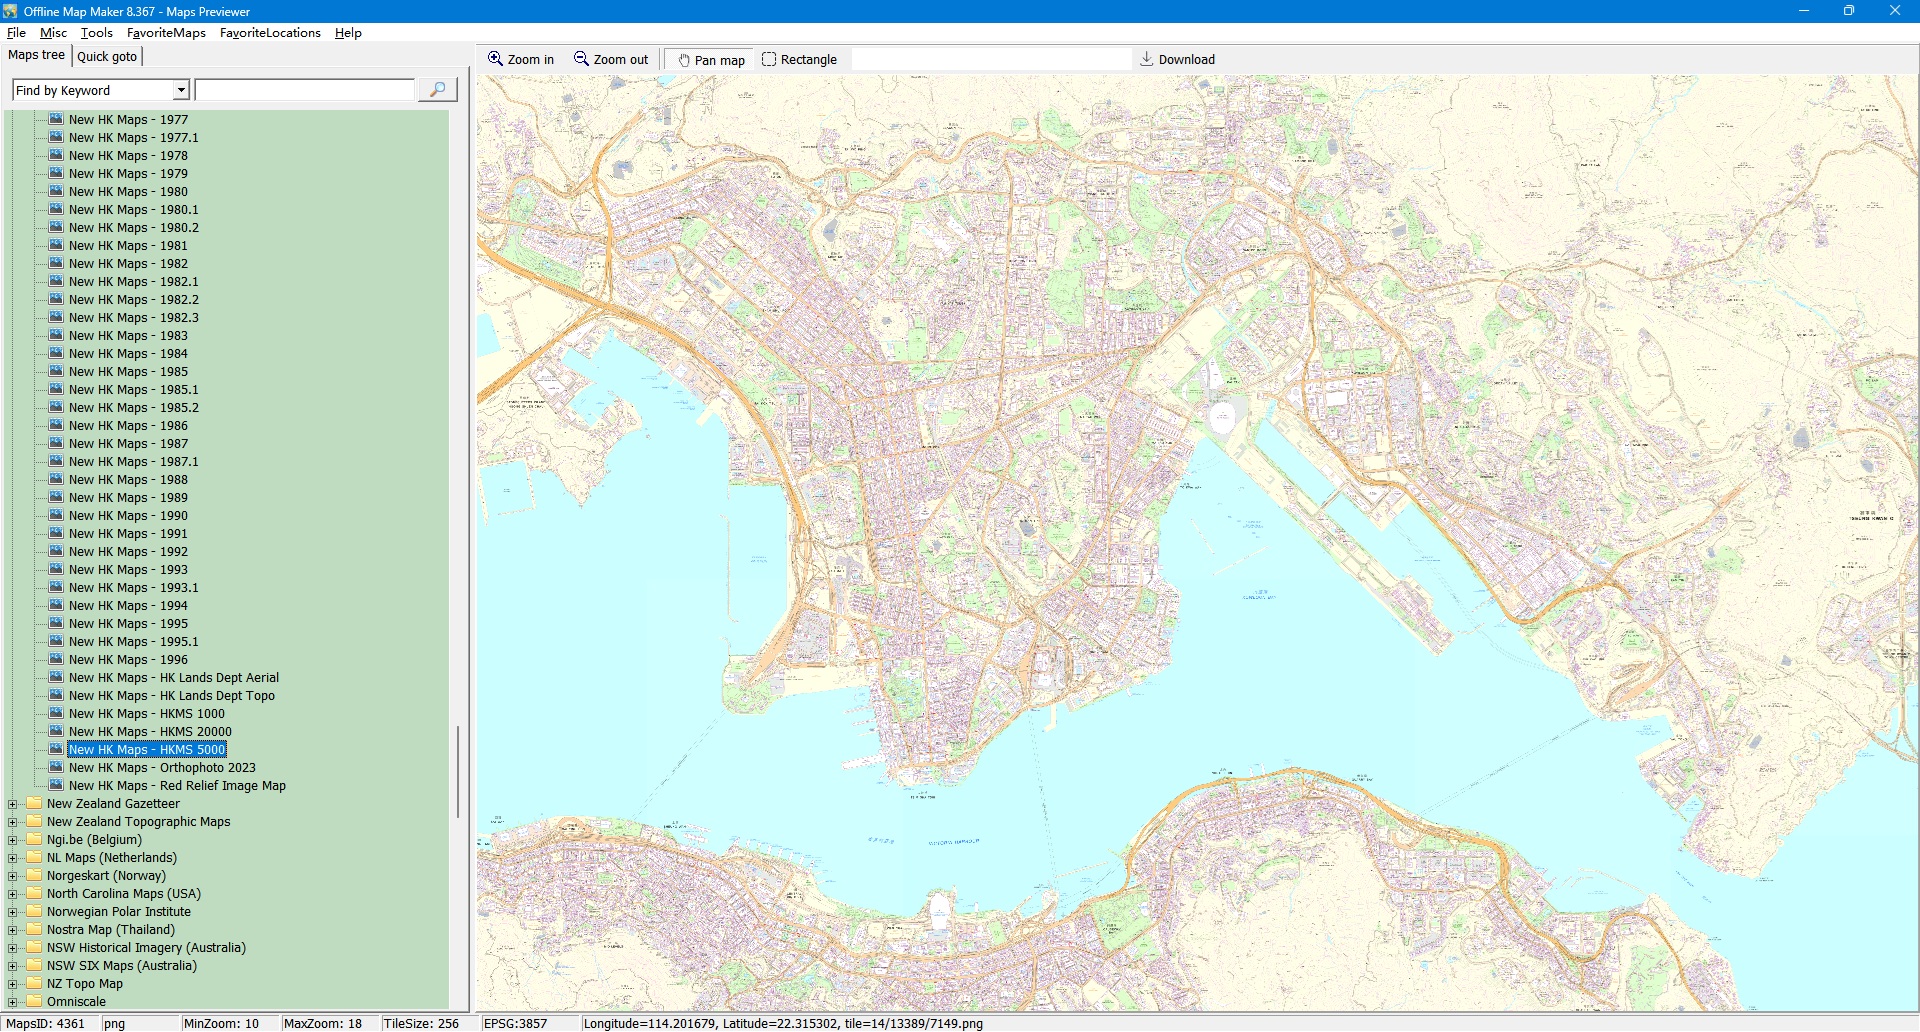Click the maps tree vertical scrollbar thumb

tap(458, 770)
